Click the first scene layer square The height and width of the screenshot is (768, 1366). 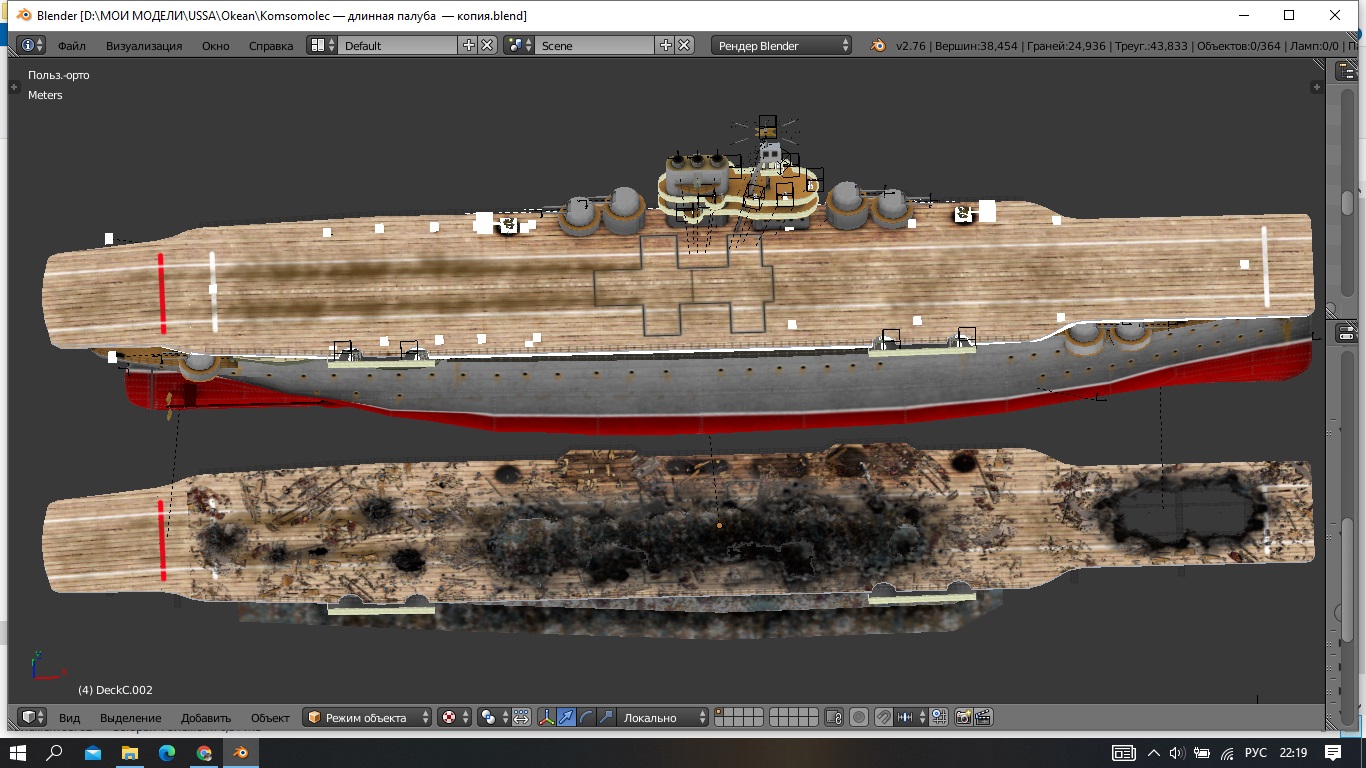pyautogui.click(x=720, y=712)
